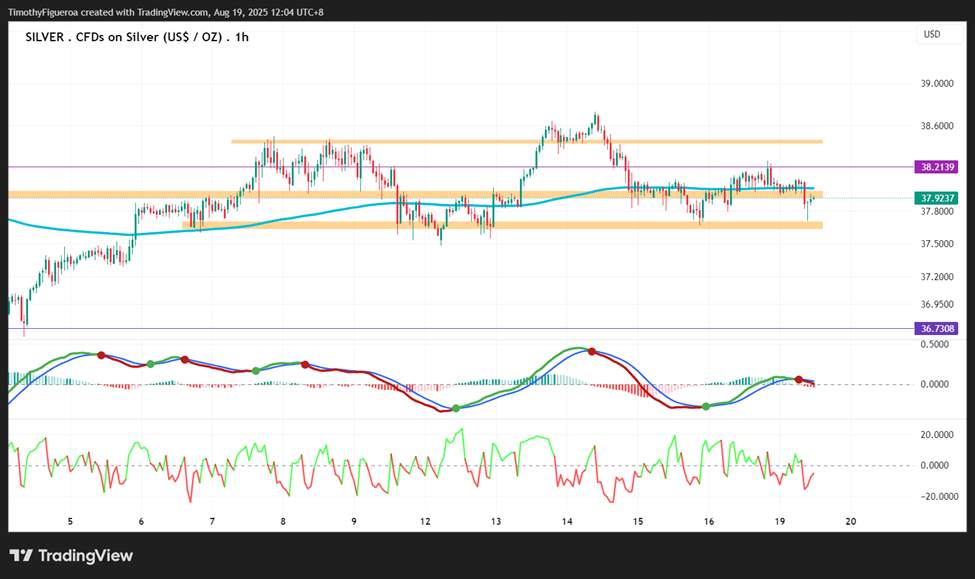The image size is (975, 579).
Task: Click the 38.6000 price axis value
Action: [x=937, y=126]
